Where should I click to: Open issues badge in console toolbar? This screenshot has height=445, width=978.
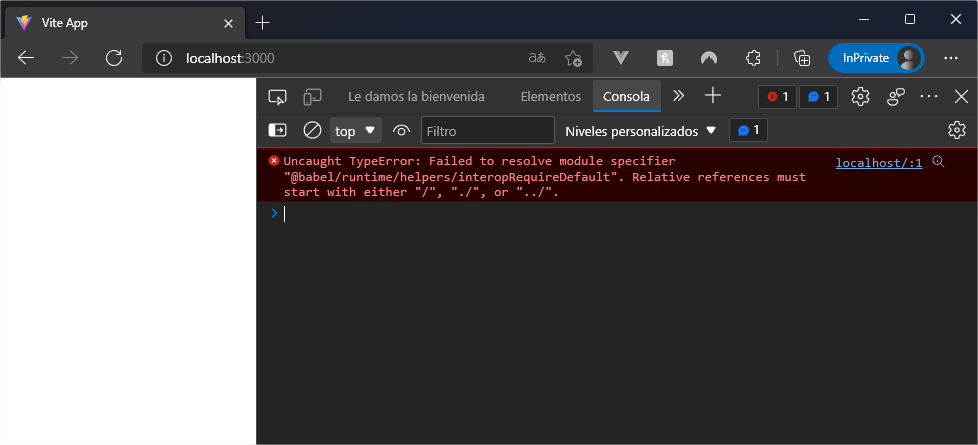(x=748, y=130)
